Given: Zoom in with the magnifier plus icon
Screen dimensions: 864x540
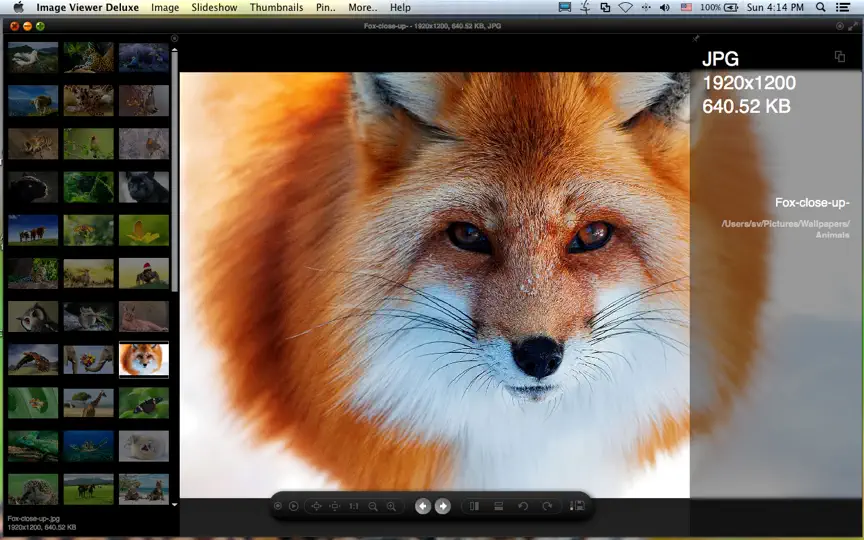Looking at the screenshot, I should [391, 506].
